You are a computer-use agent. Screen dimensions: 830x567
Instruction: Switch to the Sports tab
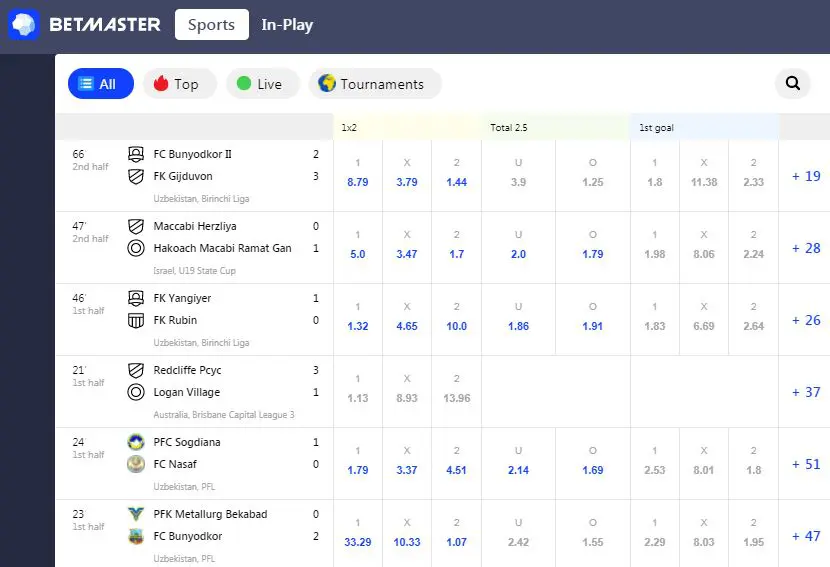212,24
